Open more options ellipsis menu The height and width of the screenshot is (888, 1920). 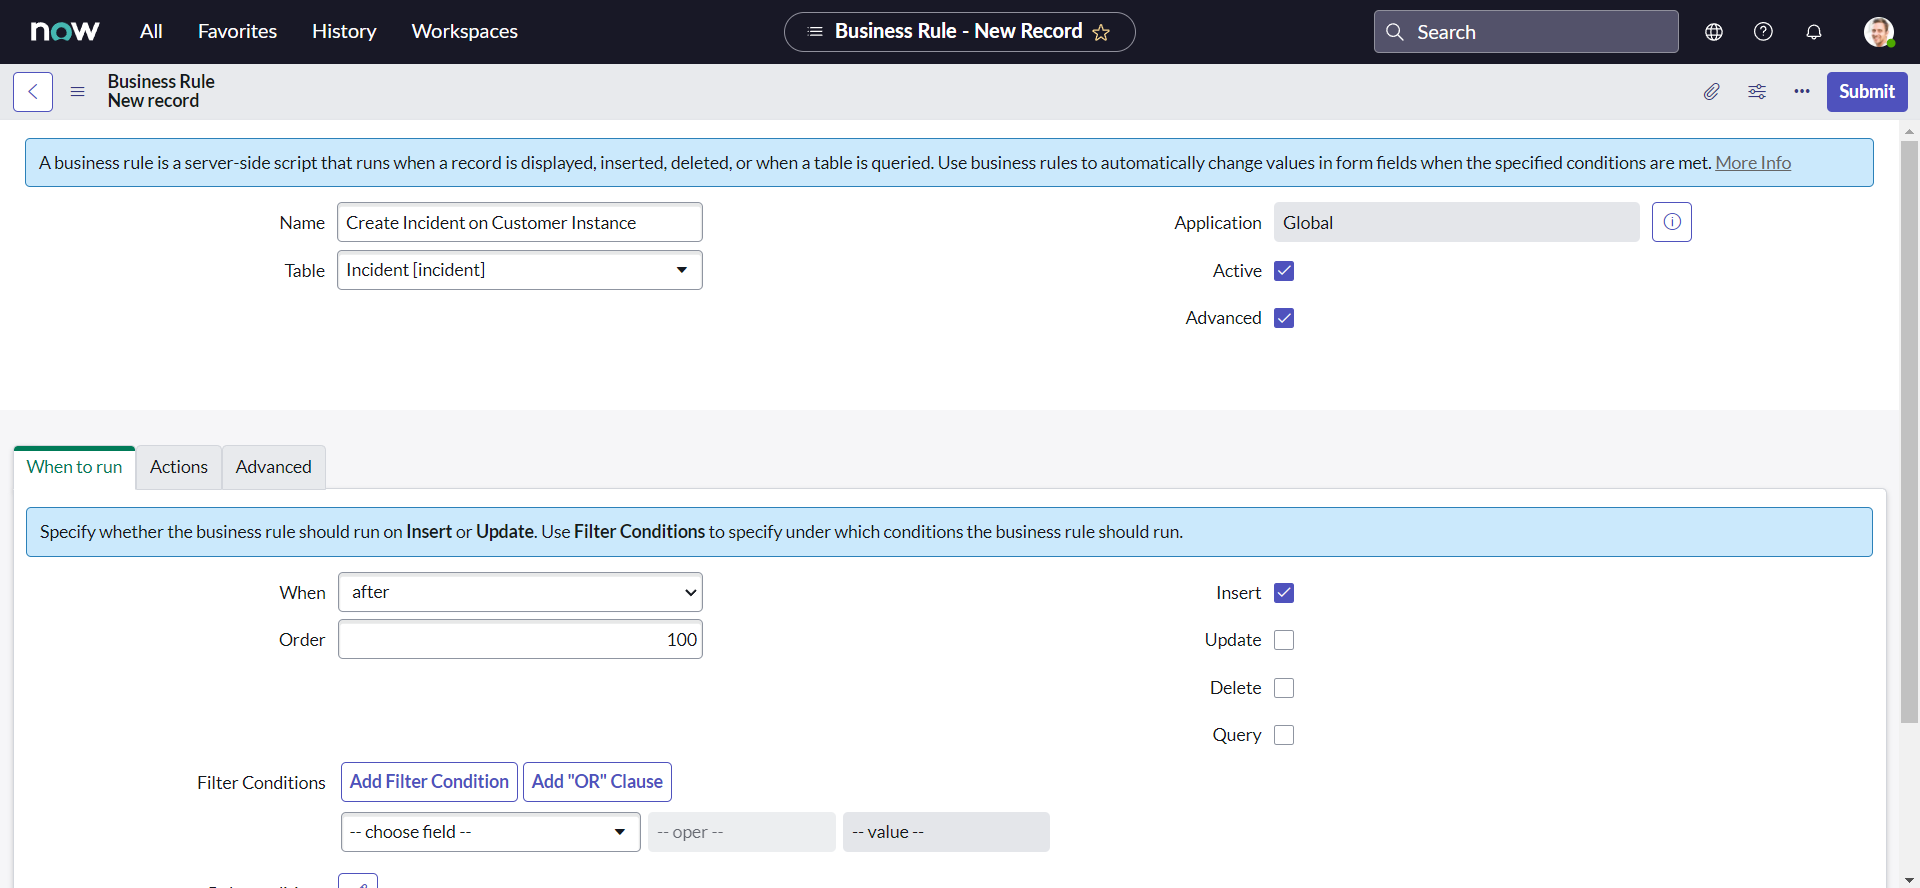[x=1802, y=92]
